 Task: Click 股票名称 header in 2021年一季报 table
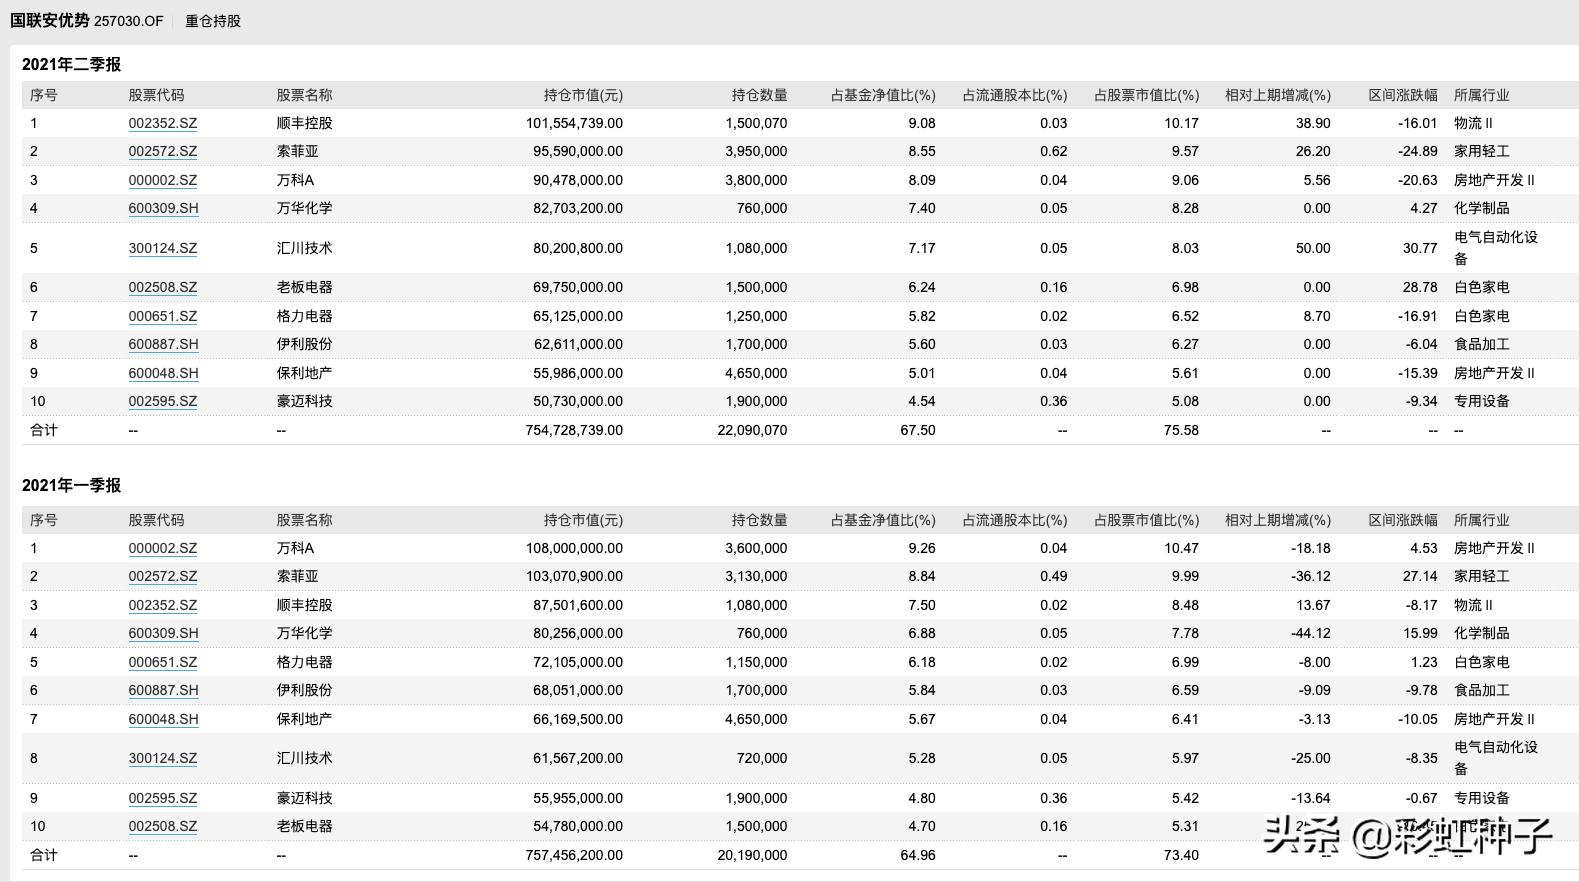coord(304,520)
